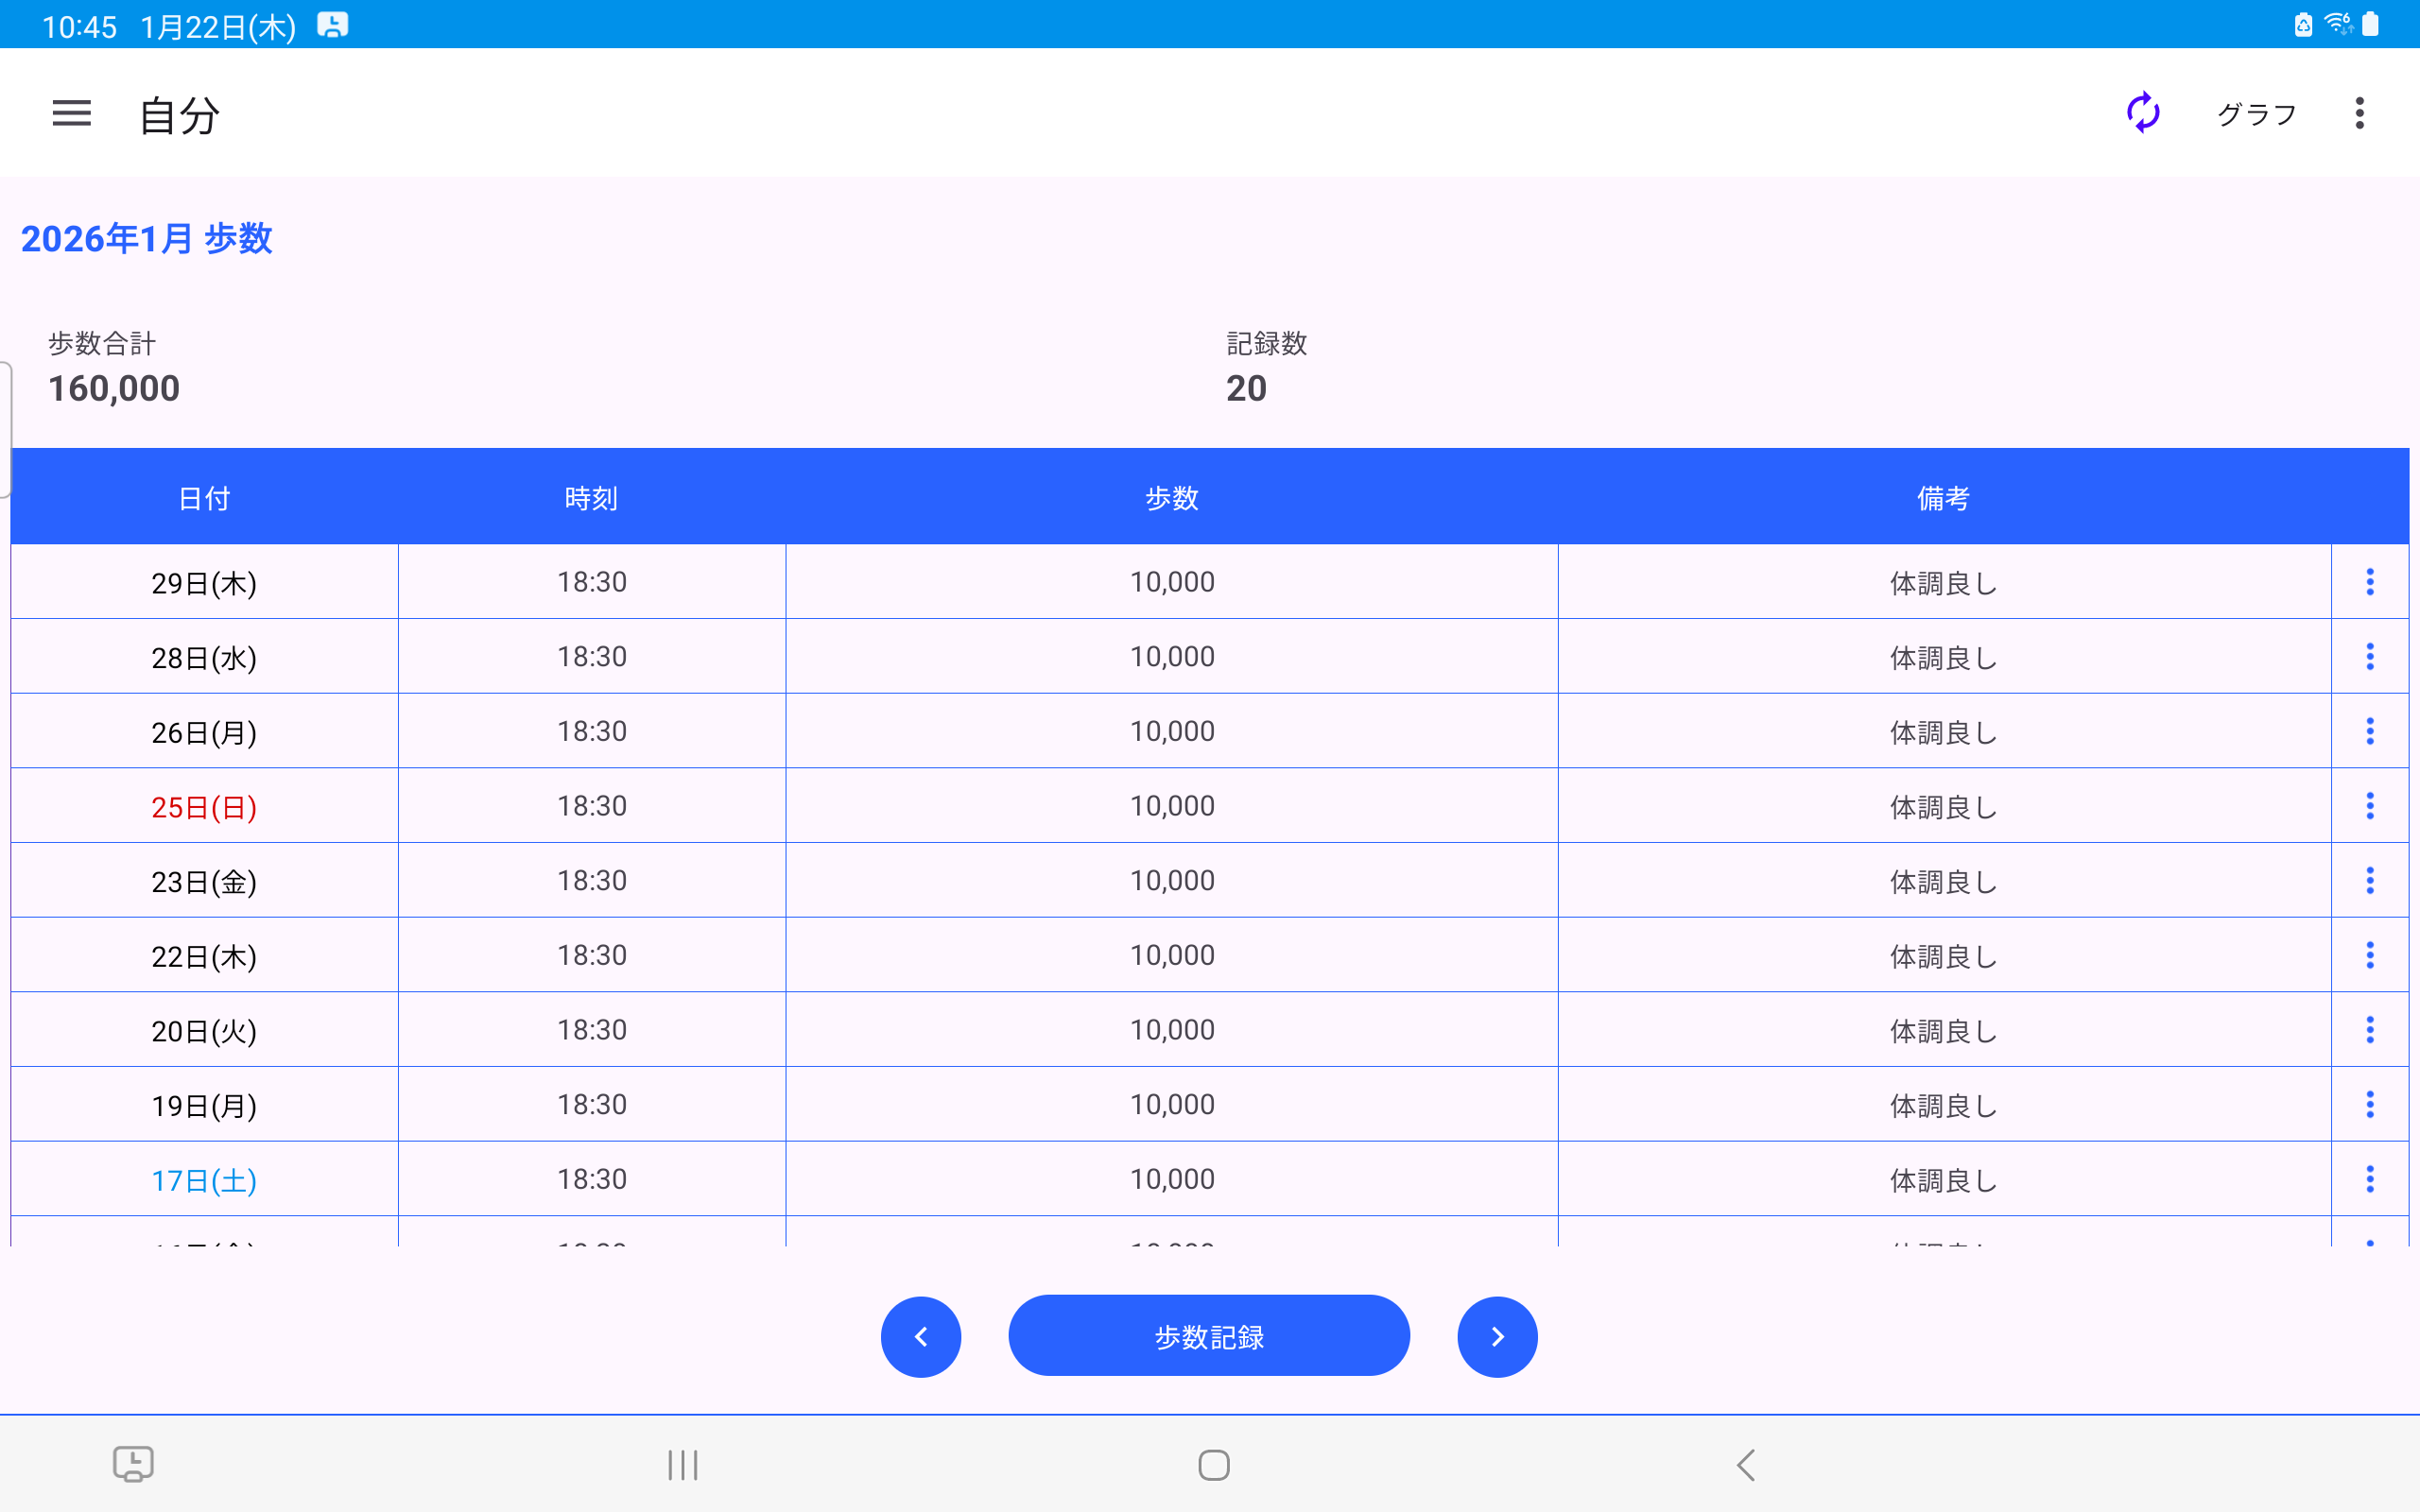This screenshot has width=2420, height=1512.
Task: Tap the 2026年1月 歩数 heading
Action: [x=146, y=238]
